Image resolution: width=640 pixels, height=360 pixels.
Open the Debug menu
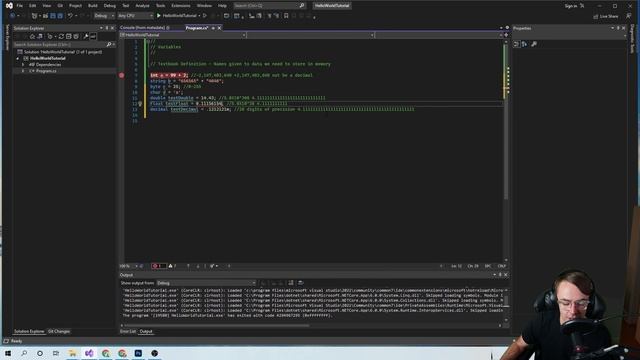[109, 6]
